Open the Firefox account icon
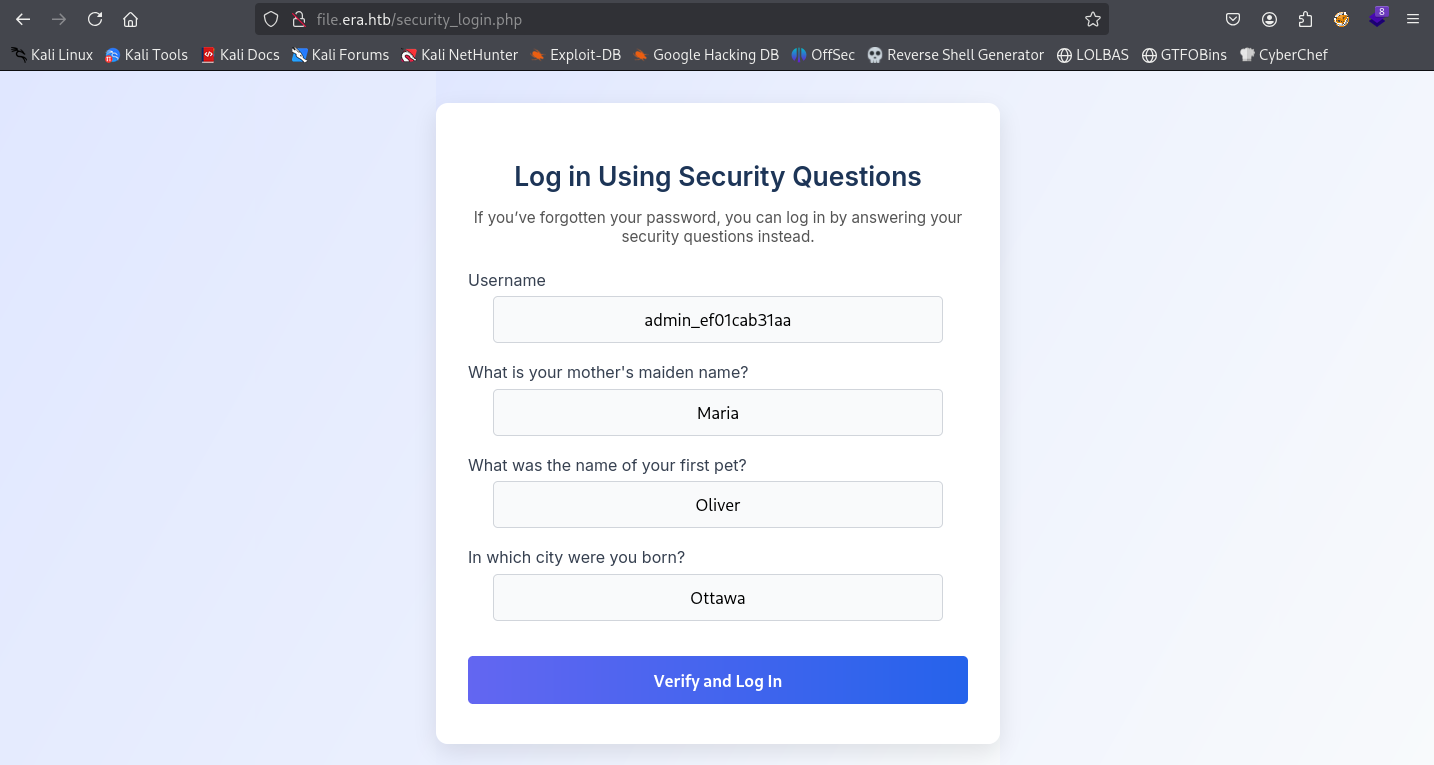 click(1269, 19)
